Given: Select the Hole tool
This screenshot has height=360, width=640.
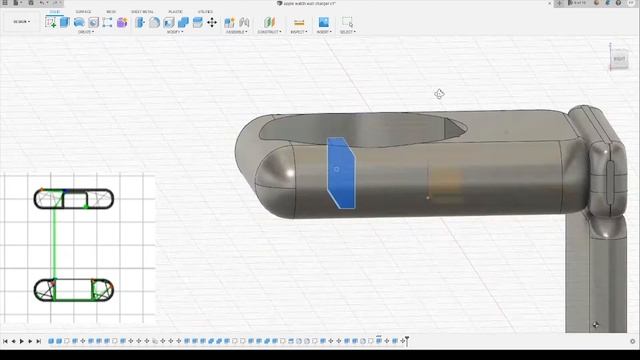Looking at the screenshot, I should tap(93, 22).
